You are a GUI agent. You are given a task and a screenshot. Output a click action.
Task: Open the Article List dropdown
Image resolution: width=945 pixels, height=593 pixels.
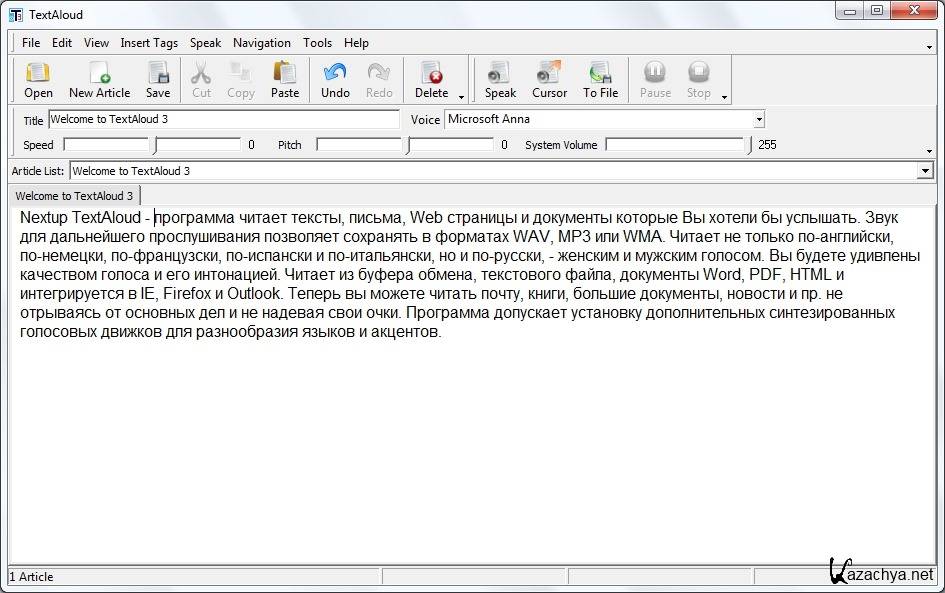[x=924, y=171]
